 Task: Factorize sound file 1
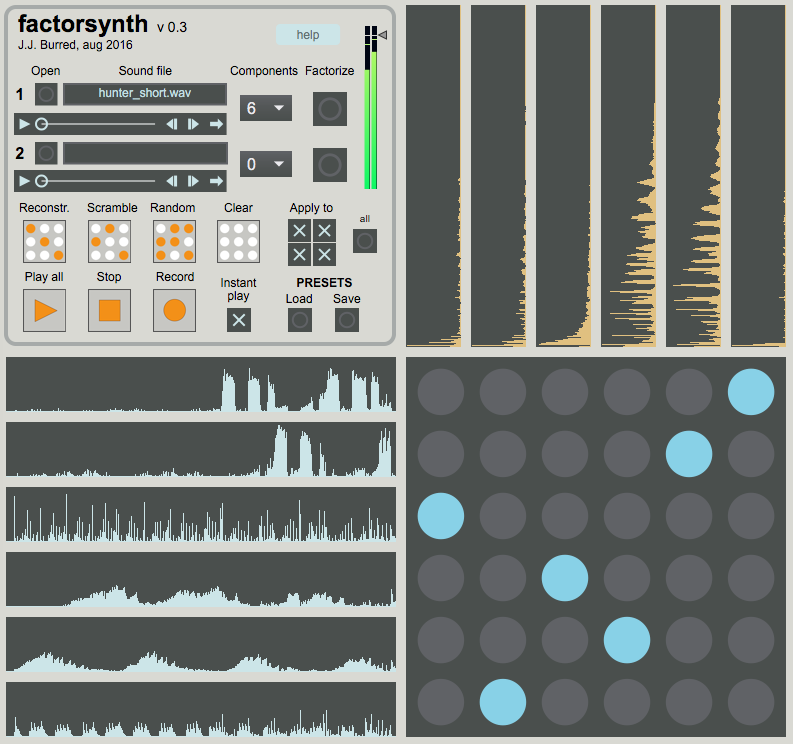[330, 109]
